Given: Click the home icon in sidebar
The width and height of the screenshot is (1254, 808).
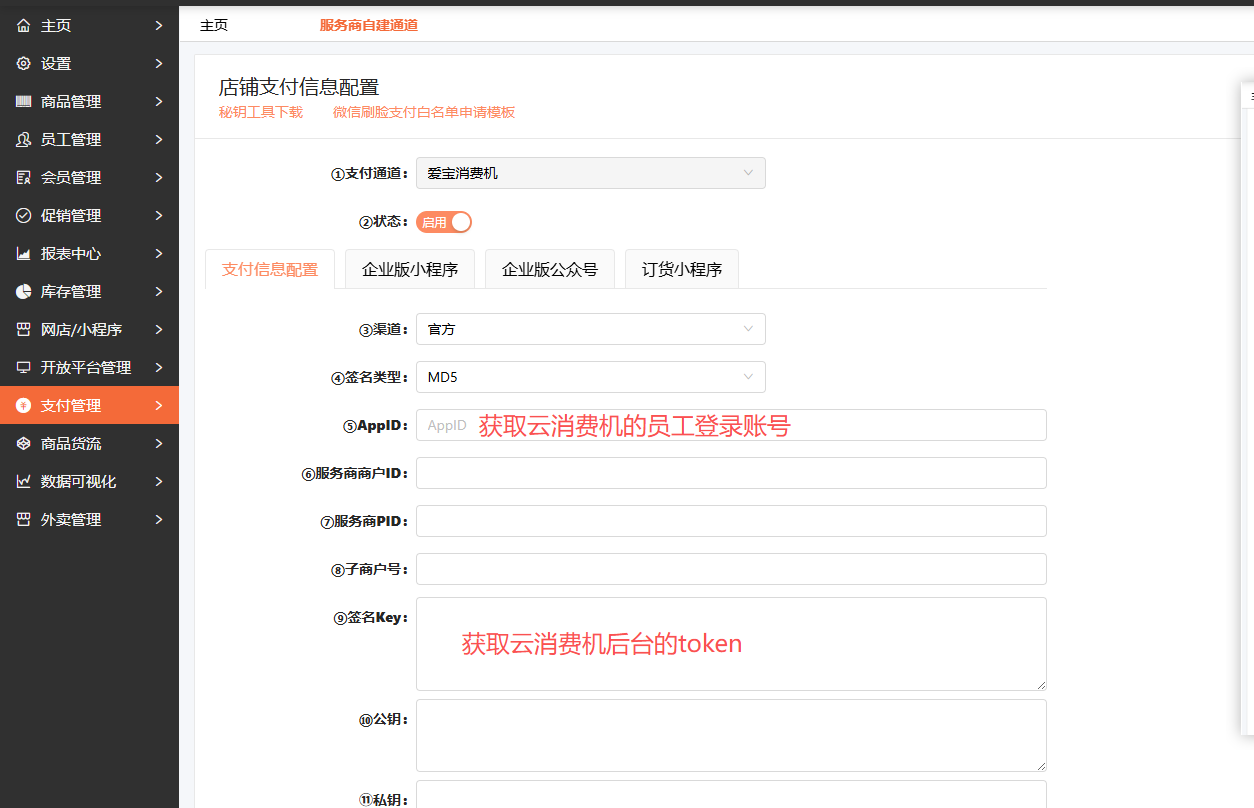Looking at the screenshot, I should tap(23, 26).
